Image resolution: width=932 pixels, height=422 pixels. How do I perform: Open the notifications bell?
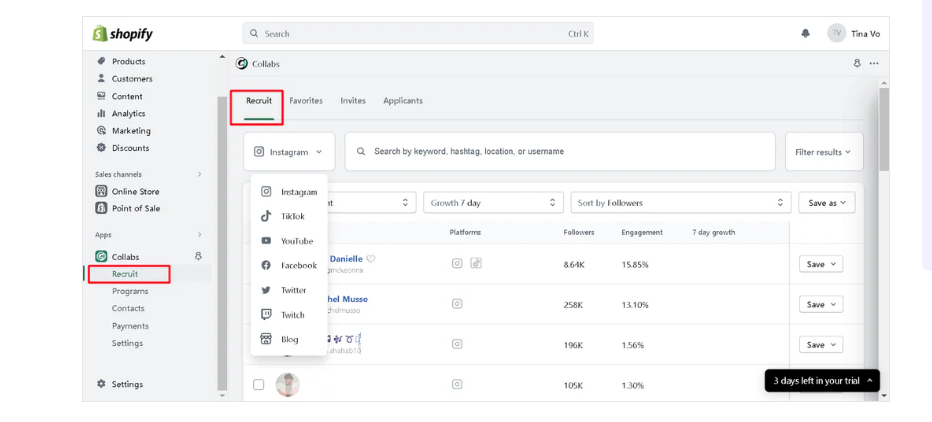point(805,34)
